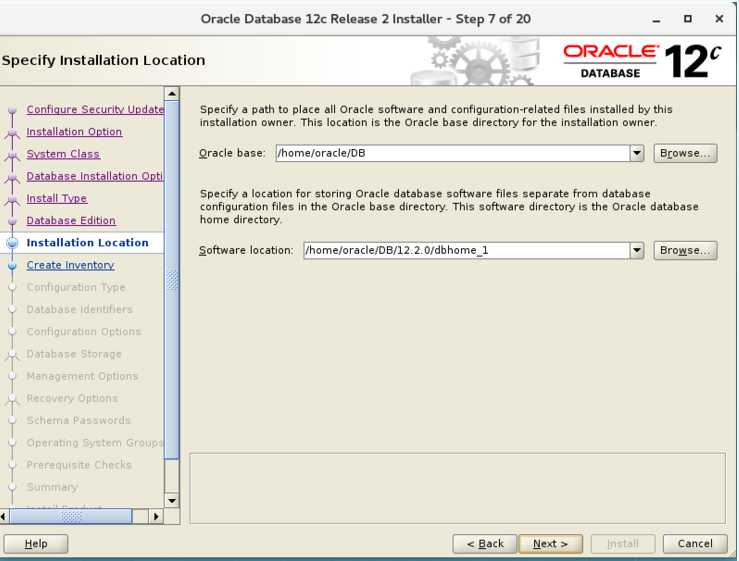Image resolution: width=739 pixels, height=561 pixels.
Task: Click the step list's scroll up arrow
Action: click(x=172, y=93)
